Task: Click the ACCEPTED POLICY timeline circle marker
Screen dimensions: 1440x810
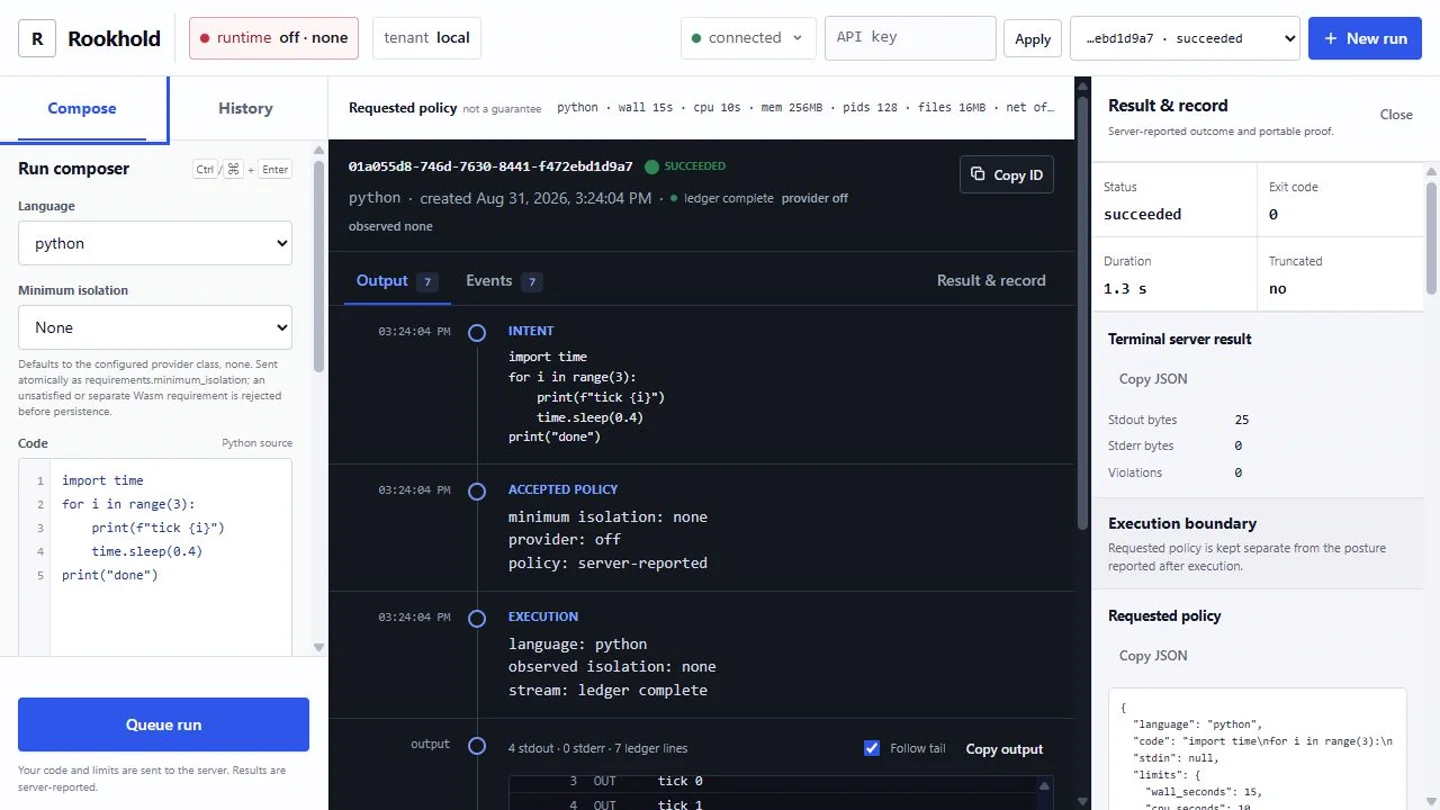Action: pyautogui.click(x=477, y=491)
